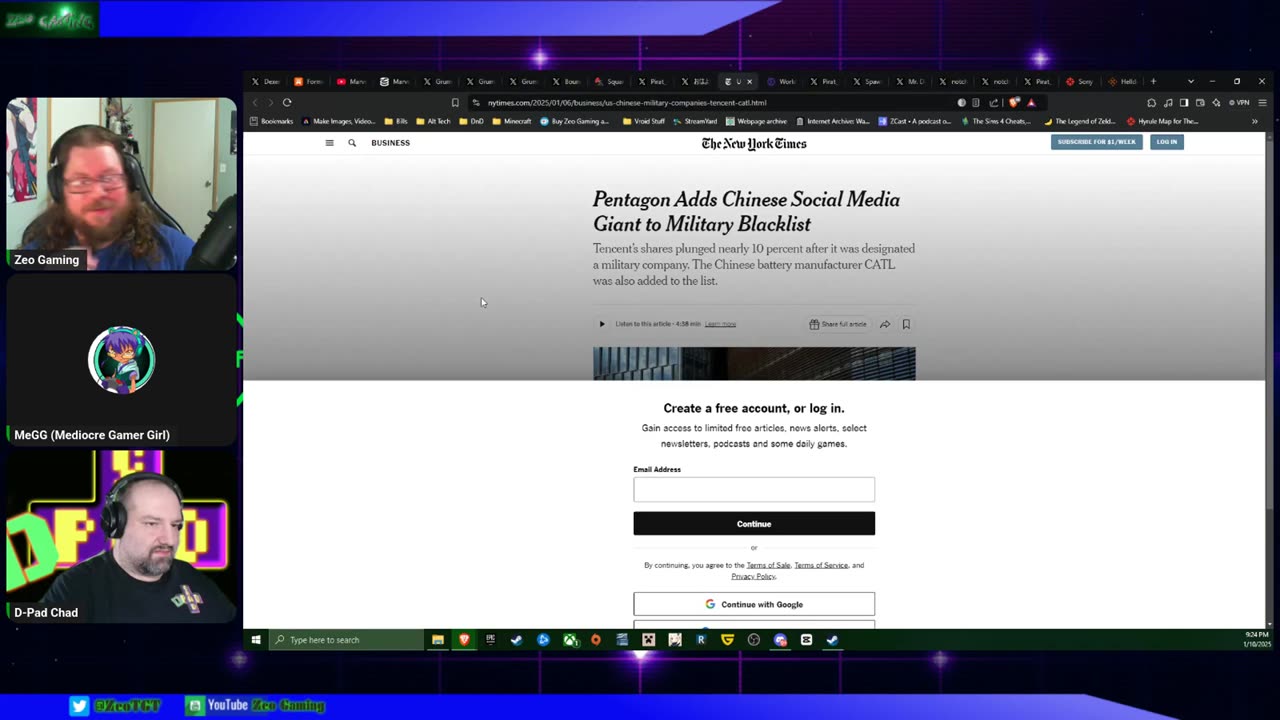Viewport: 1280px width, 720px height.
Task: Open the NYTimes sections hamburger menu
Action: 329,143
